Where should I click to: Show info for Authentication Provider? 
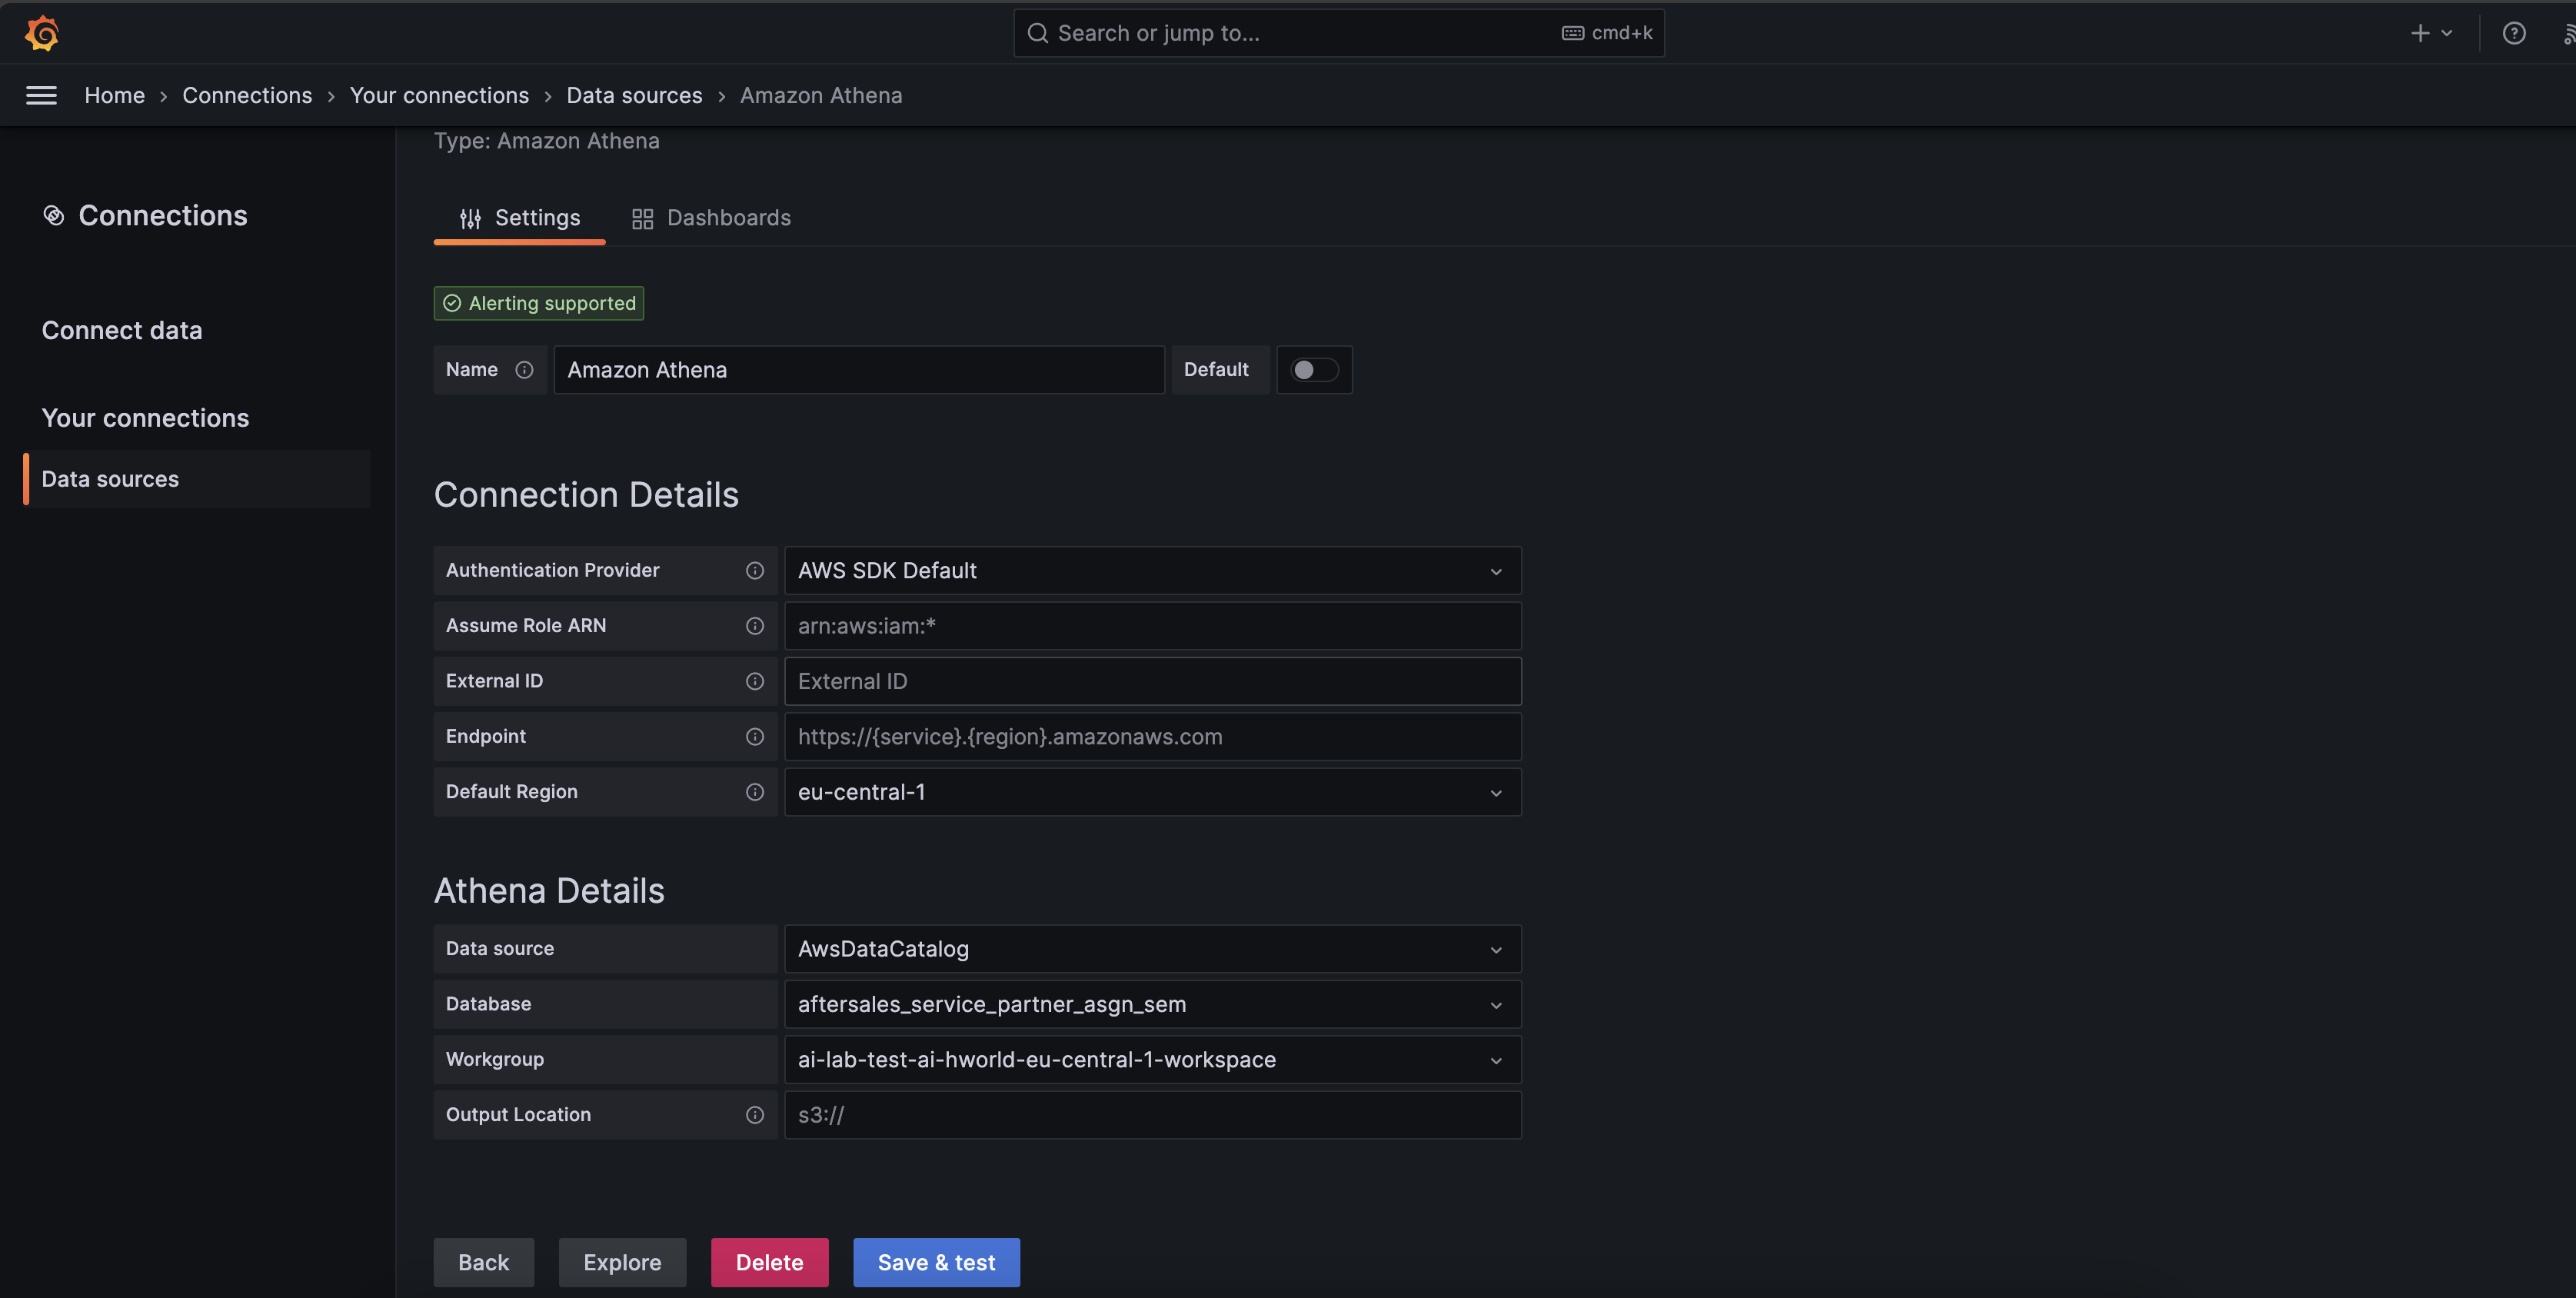(x=755, y=570)
